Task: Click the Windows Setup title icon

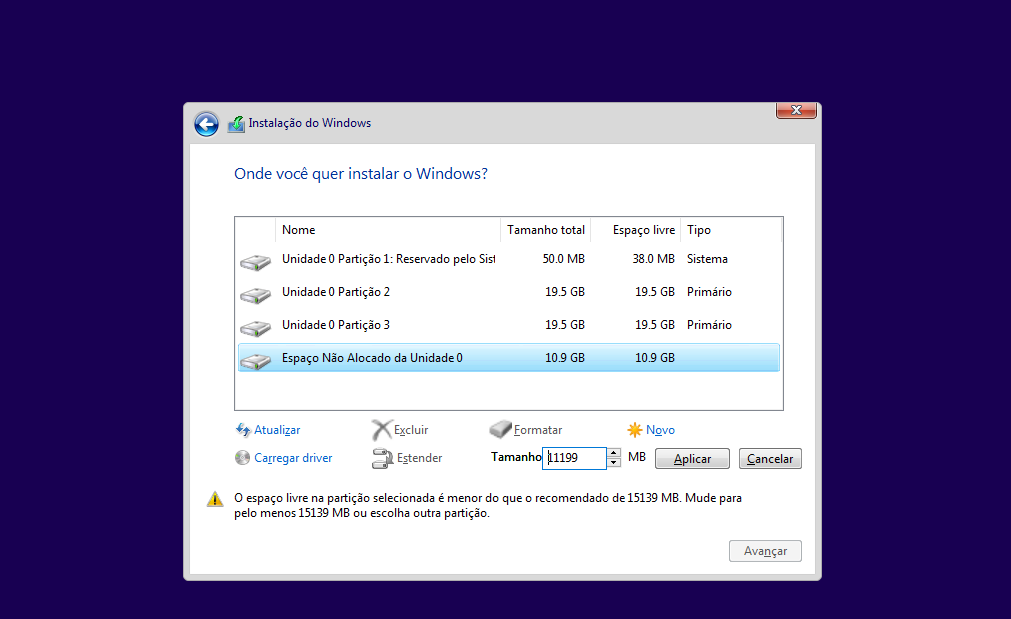Action: click(236, 124)
